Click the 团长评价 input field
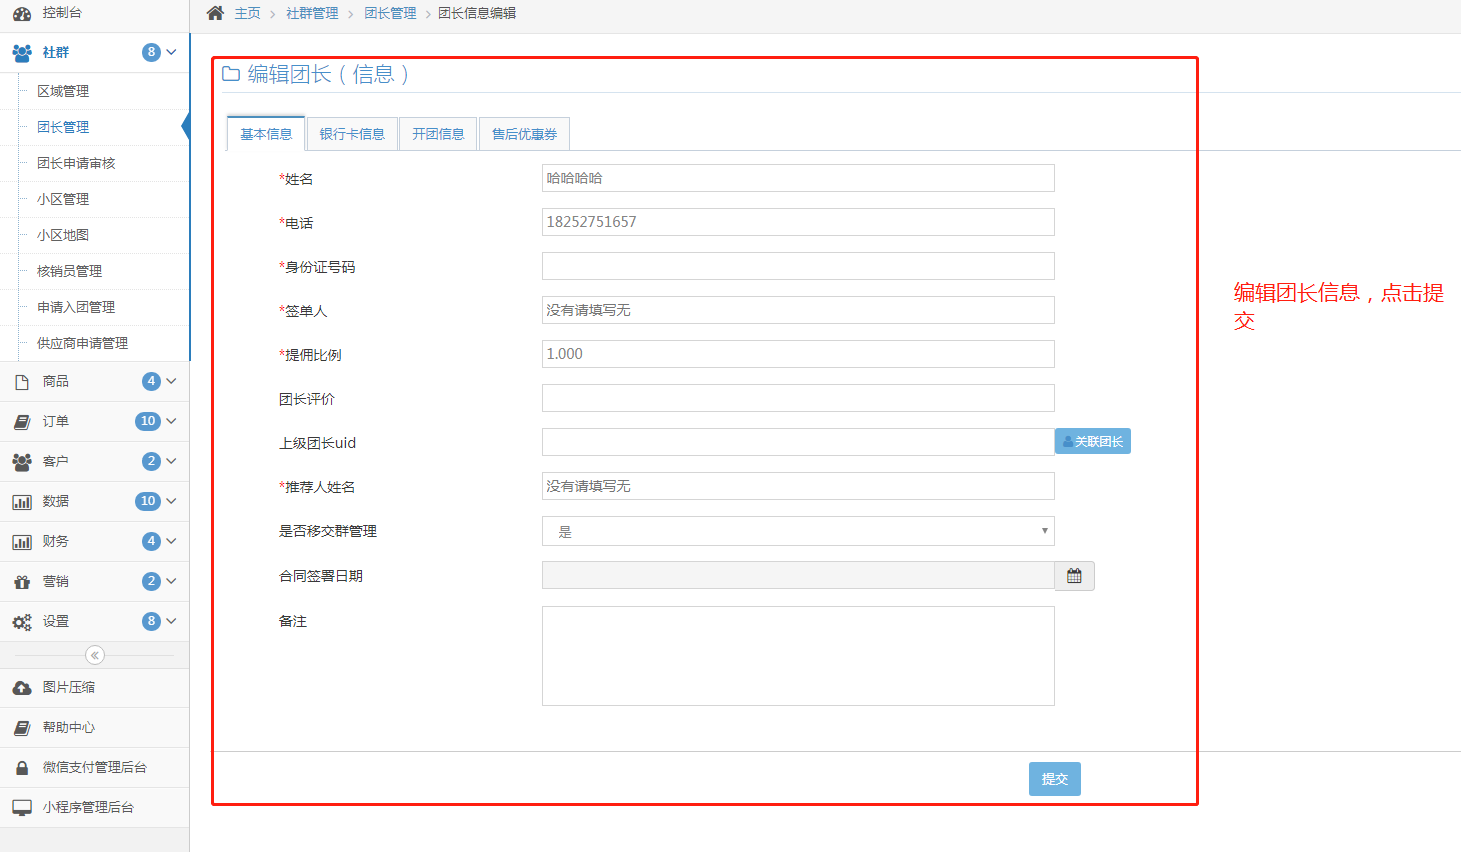The height and width of the screenshot is (852, 1461). click(x=798, y=398)
